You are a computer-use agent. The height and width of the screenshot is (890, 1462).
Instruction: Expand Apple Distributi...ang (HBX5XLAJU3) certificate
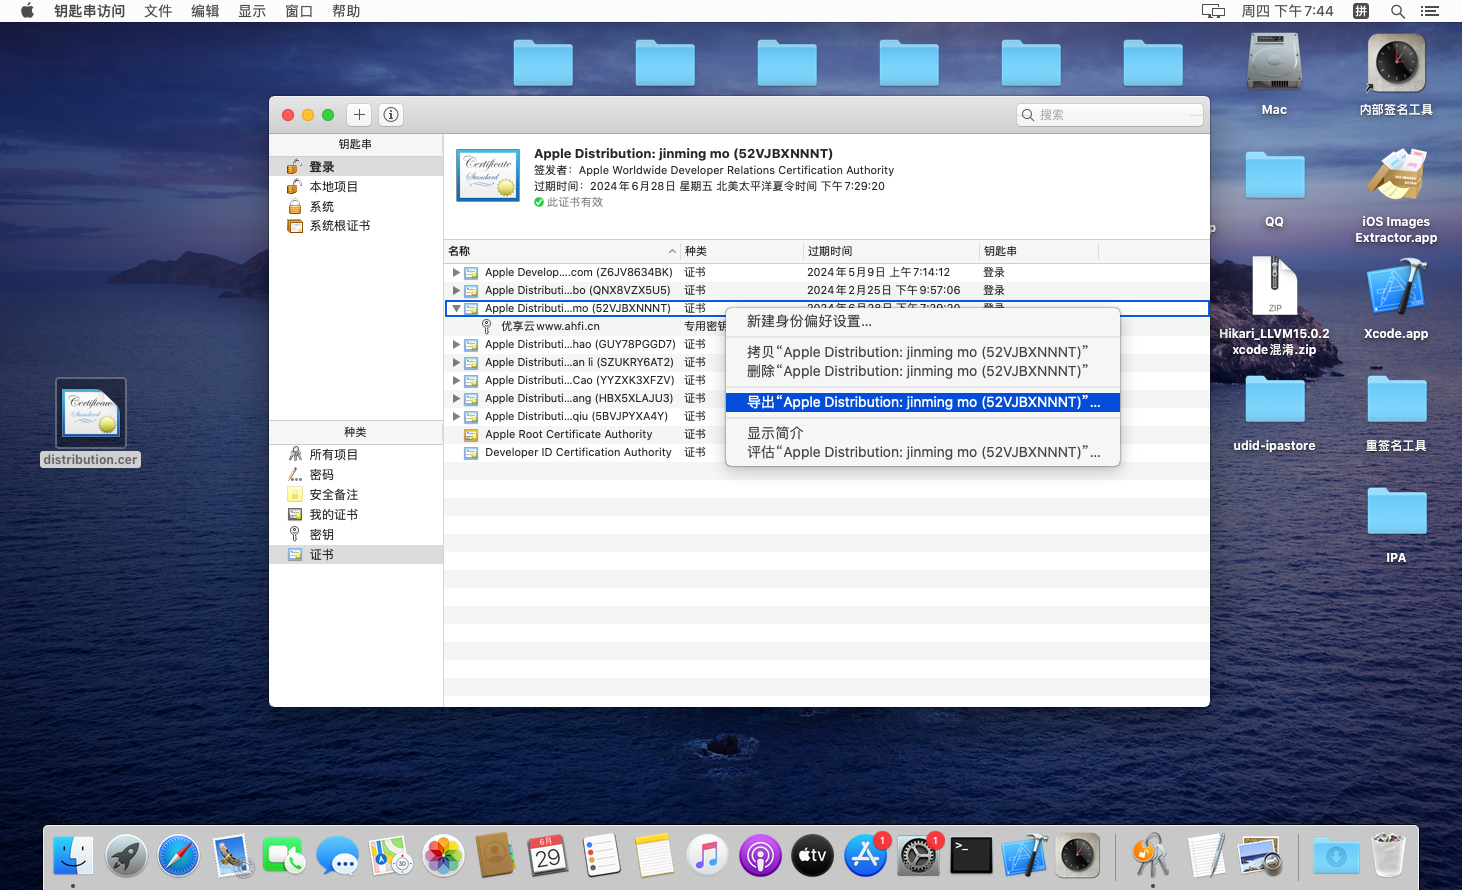point(456,398)
